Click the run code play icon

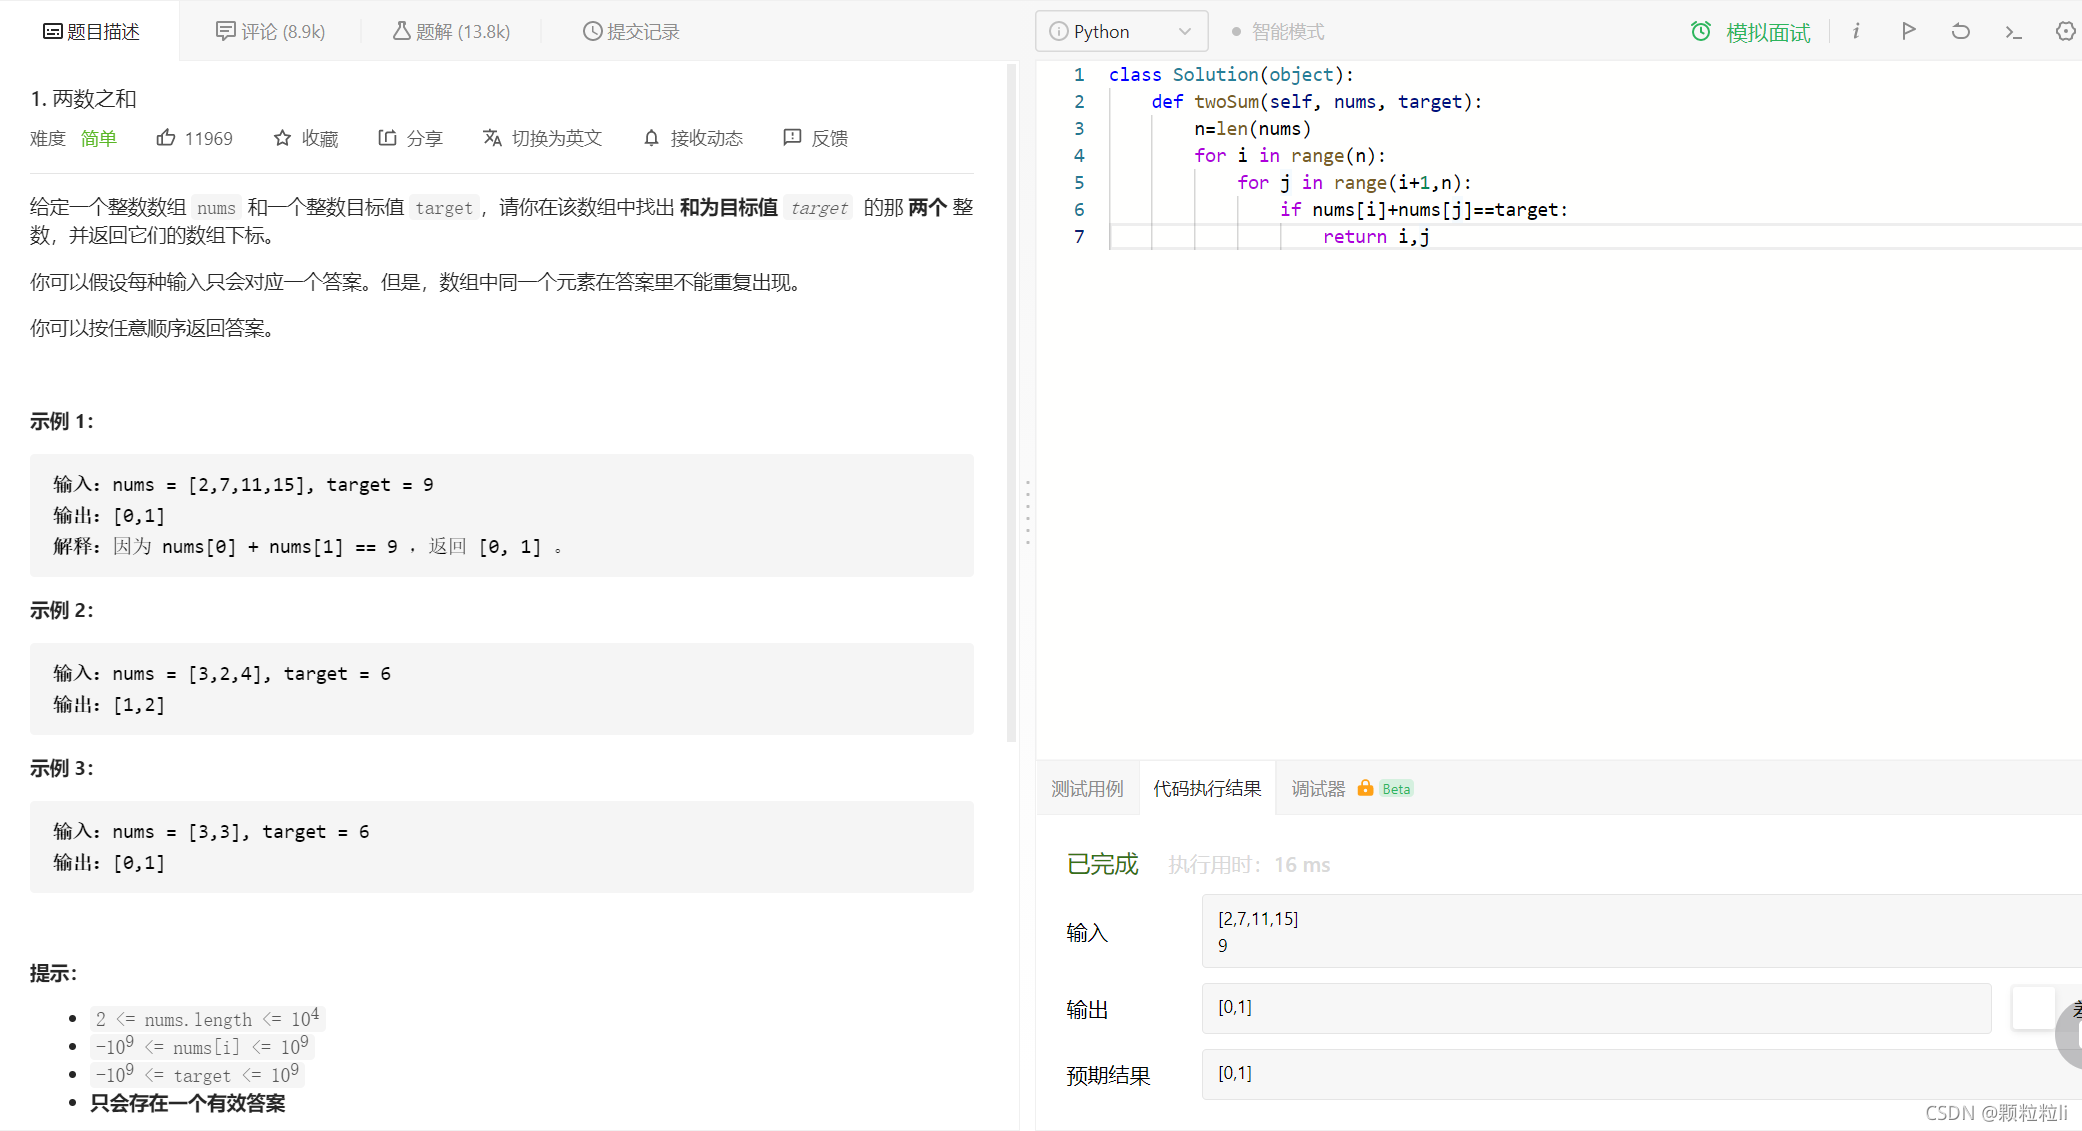[x=1908, y=31]
